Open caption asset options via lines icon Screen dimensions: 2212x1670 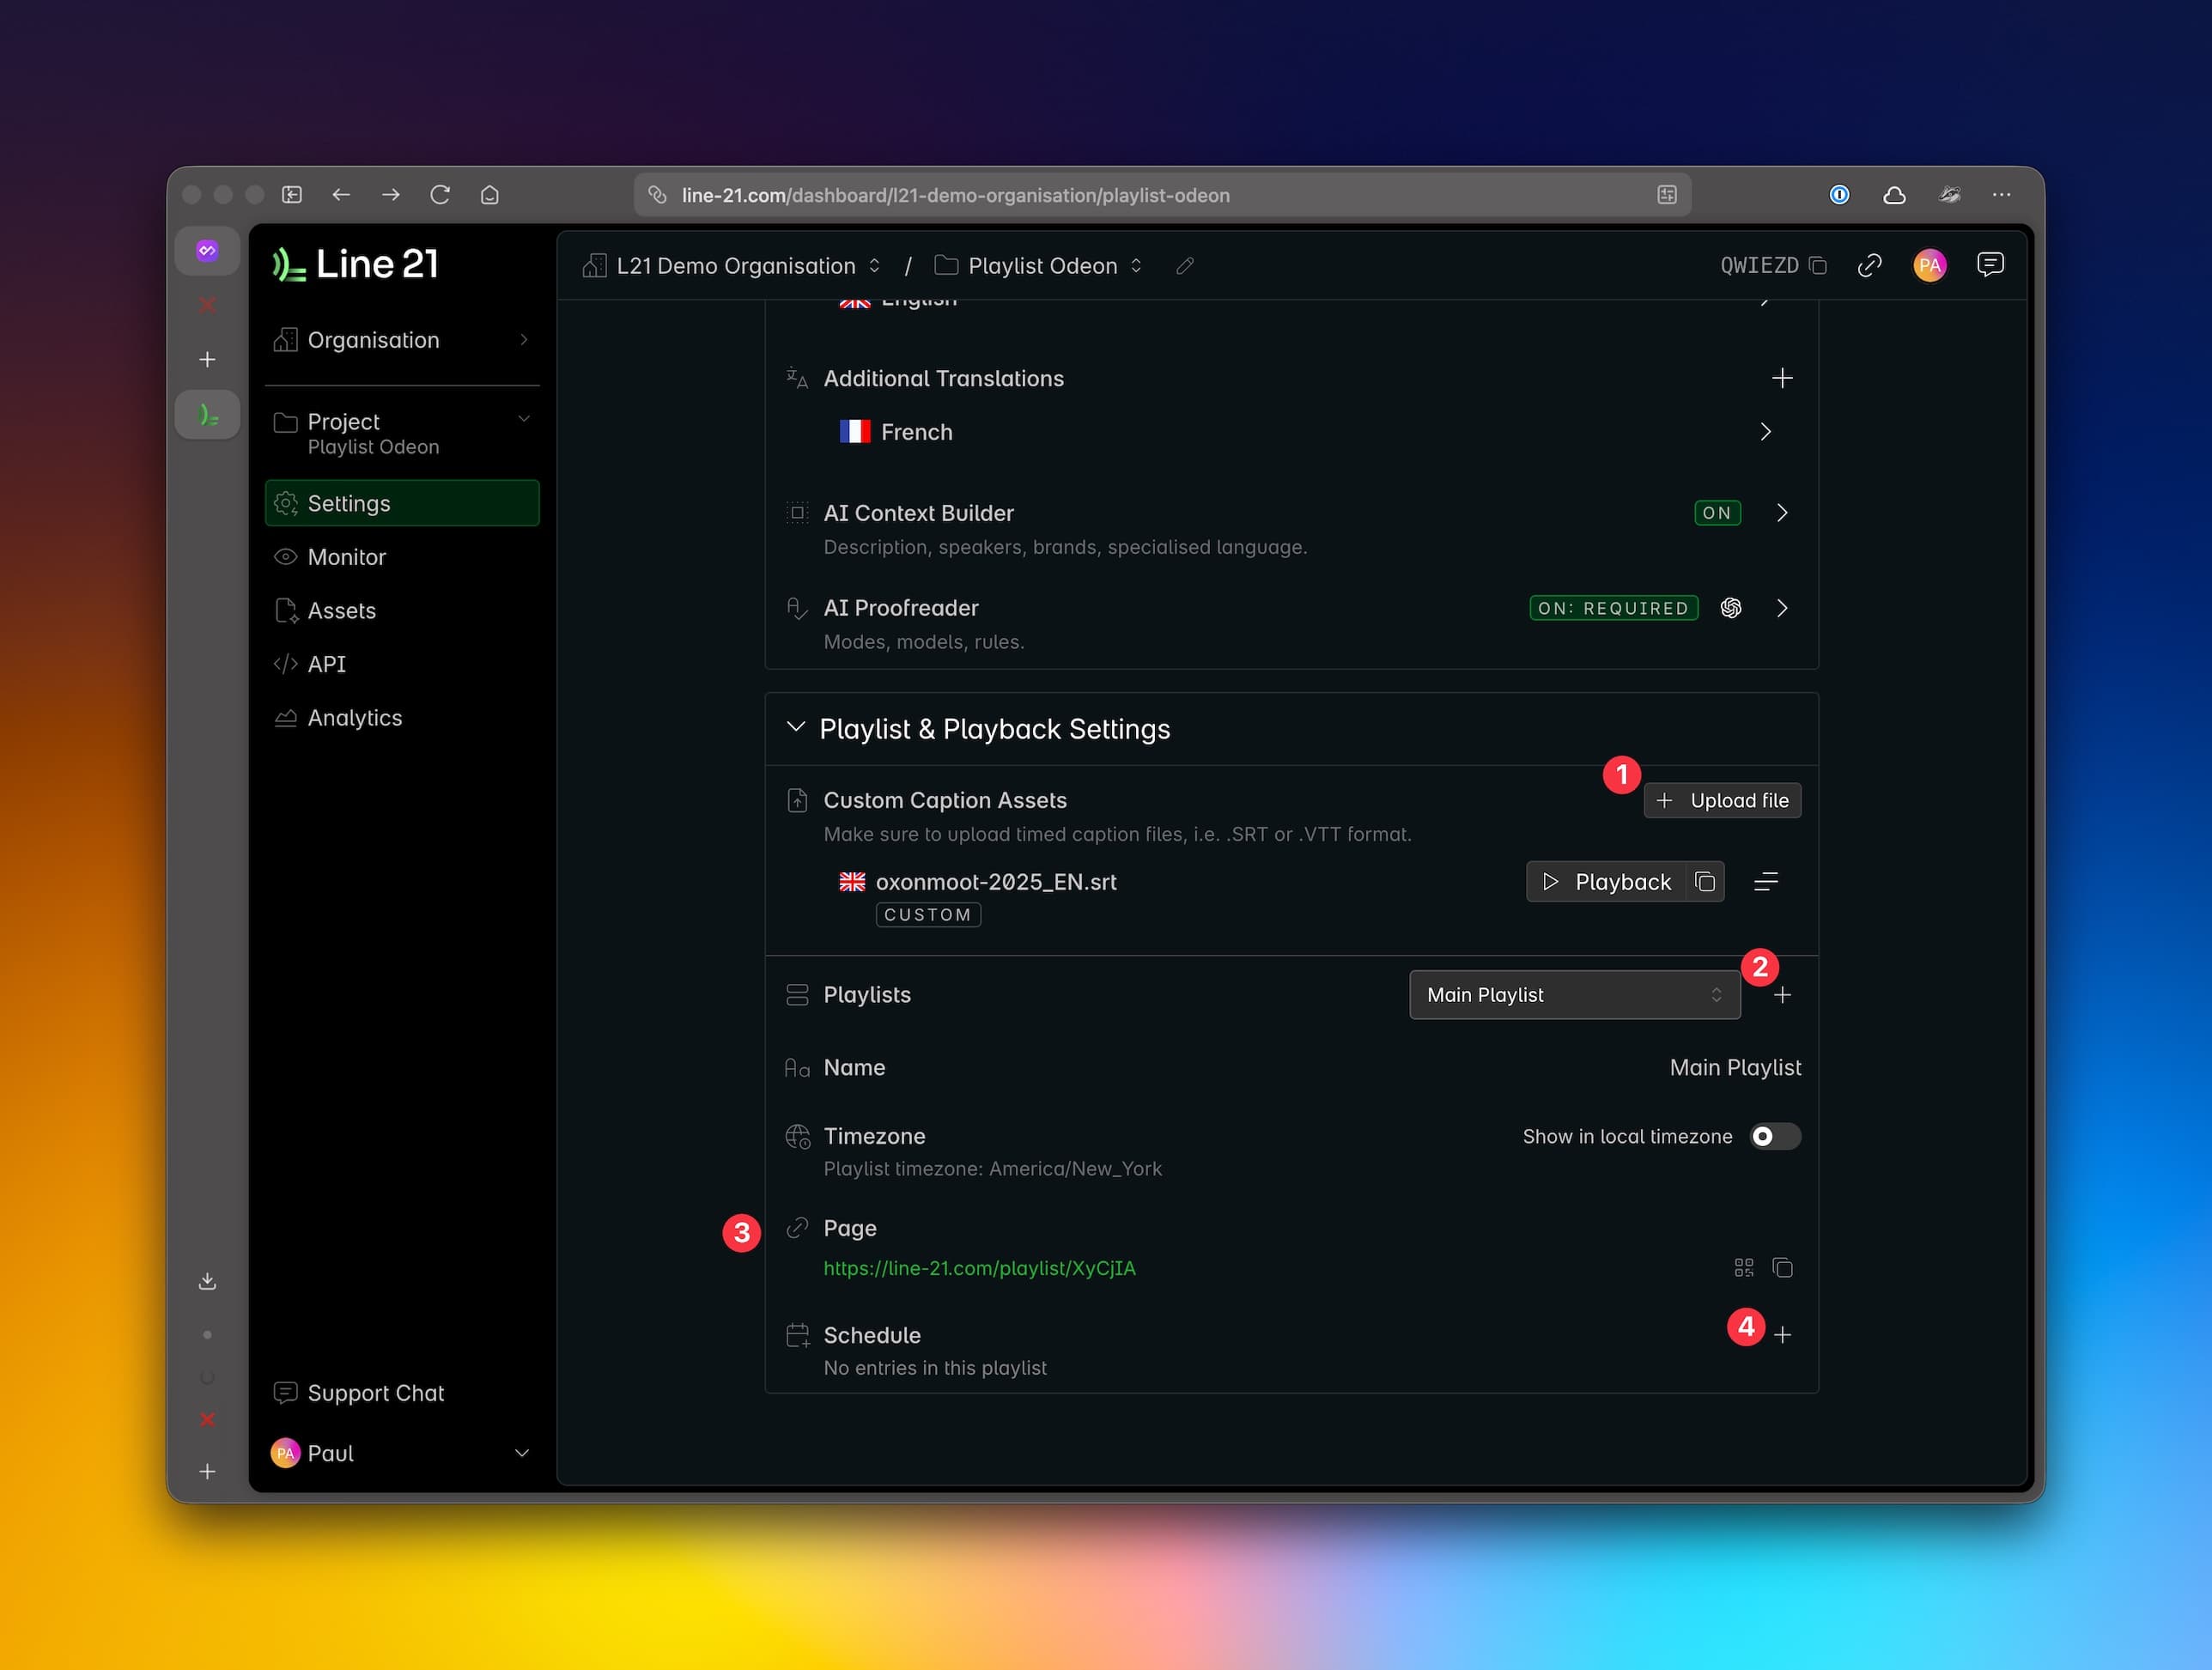tap(1766, 881)
